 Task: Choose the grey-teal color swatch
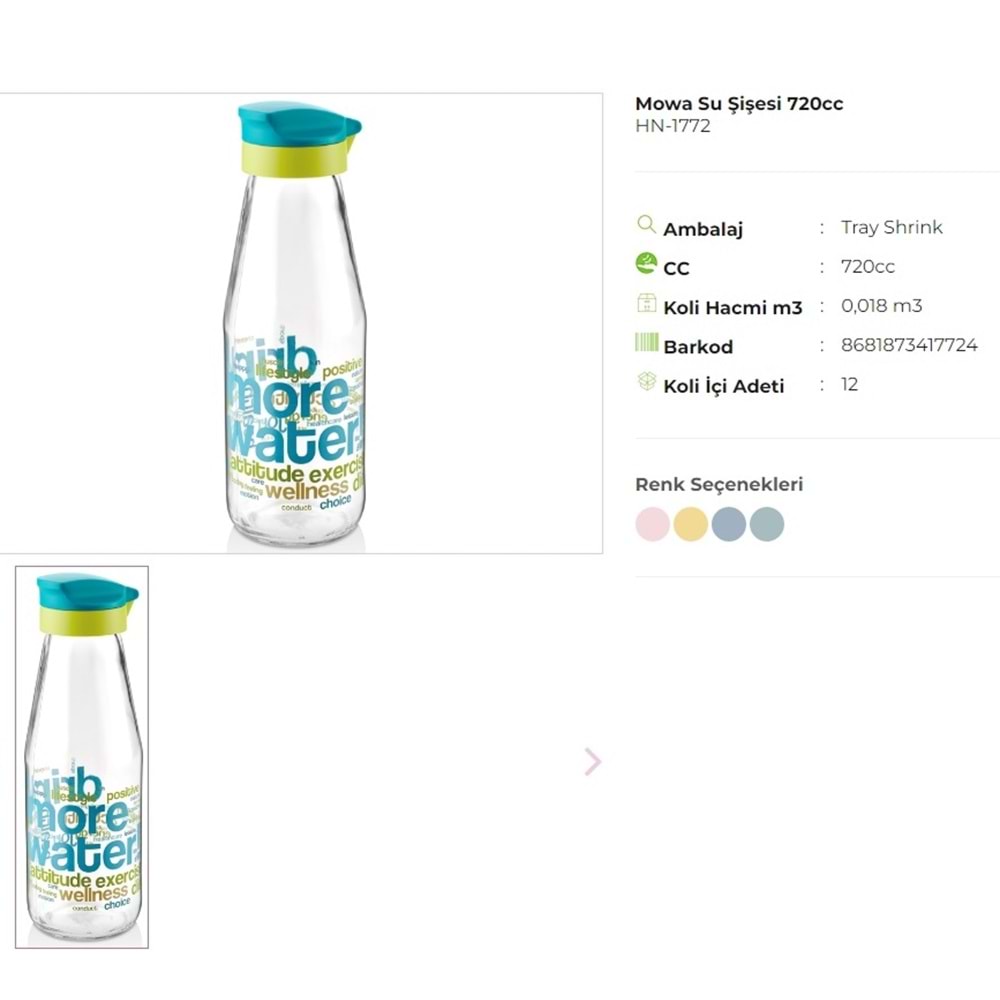pos(767,524)
